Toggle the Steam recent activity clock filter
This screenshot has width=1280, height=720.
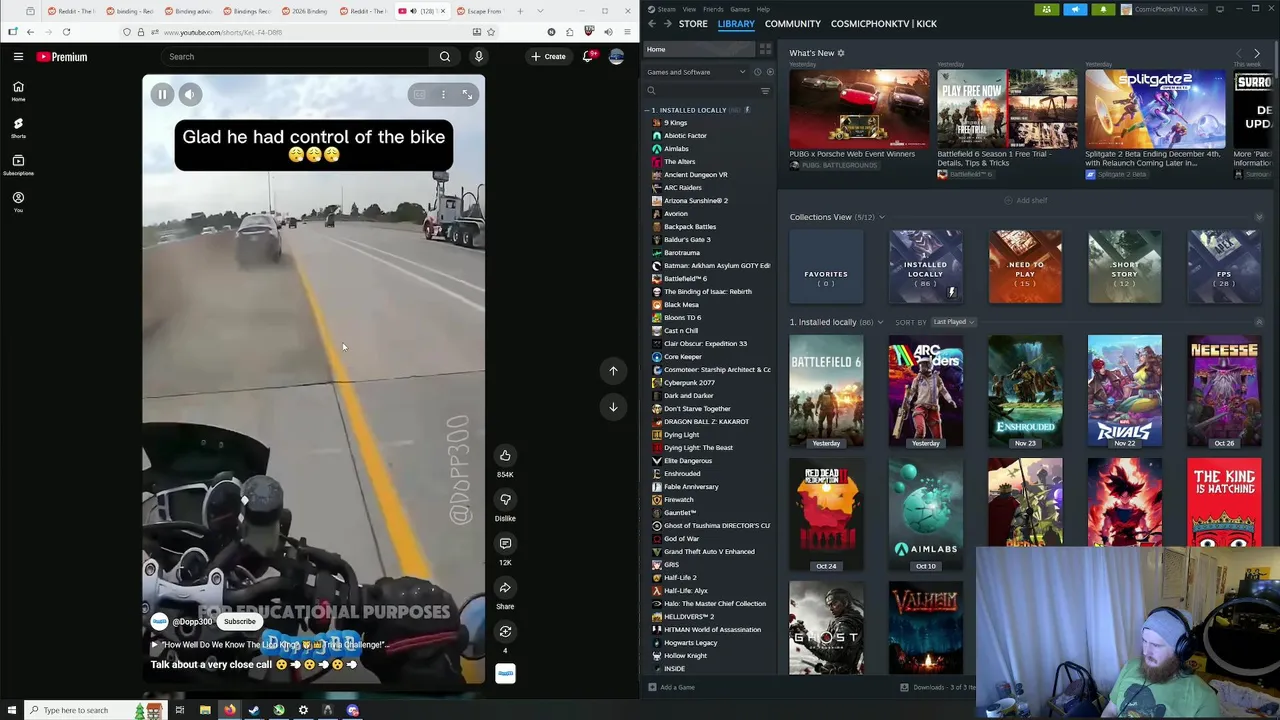click(x=757, y=72)
